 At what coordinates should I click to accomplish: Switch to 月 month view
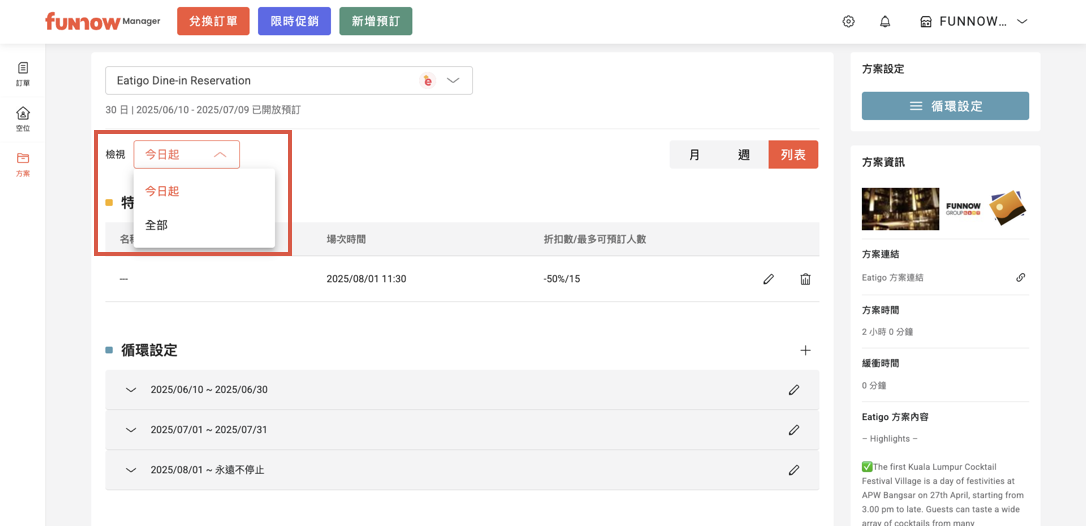694,155
